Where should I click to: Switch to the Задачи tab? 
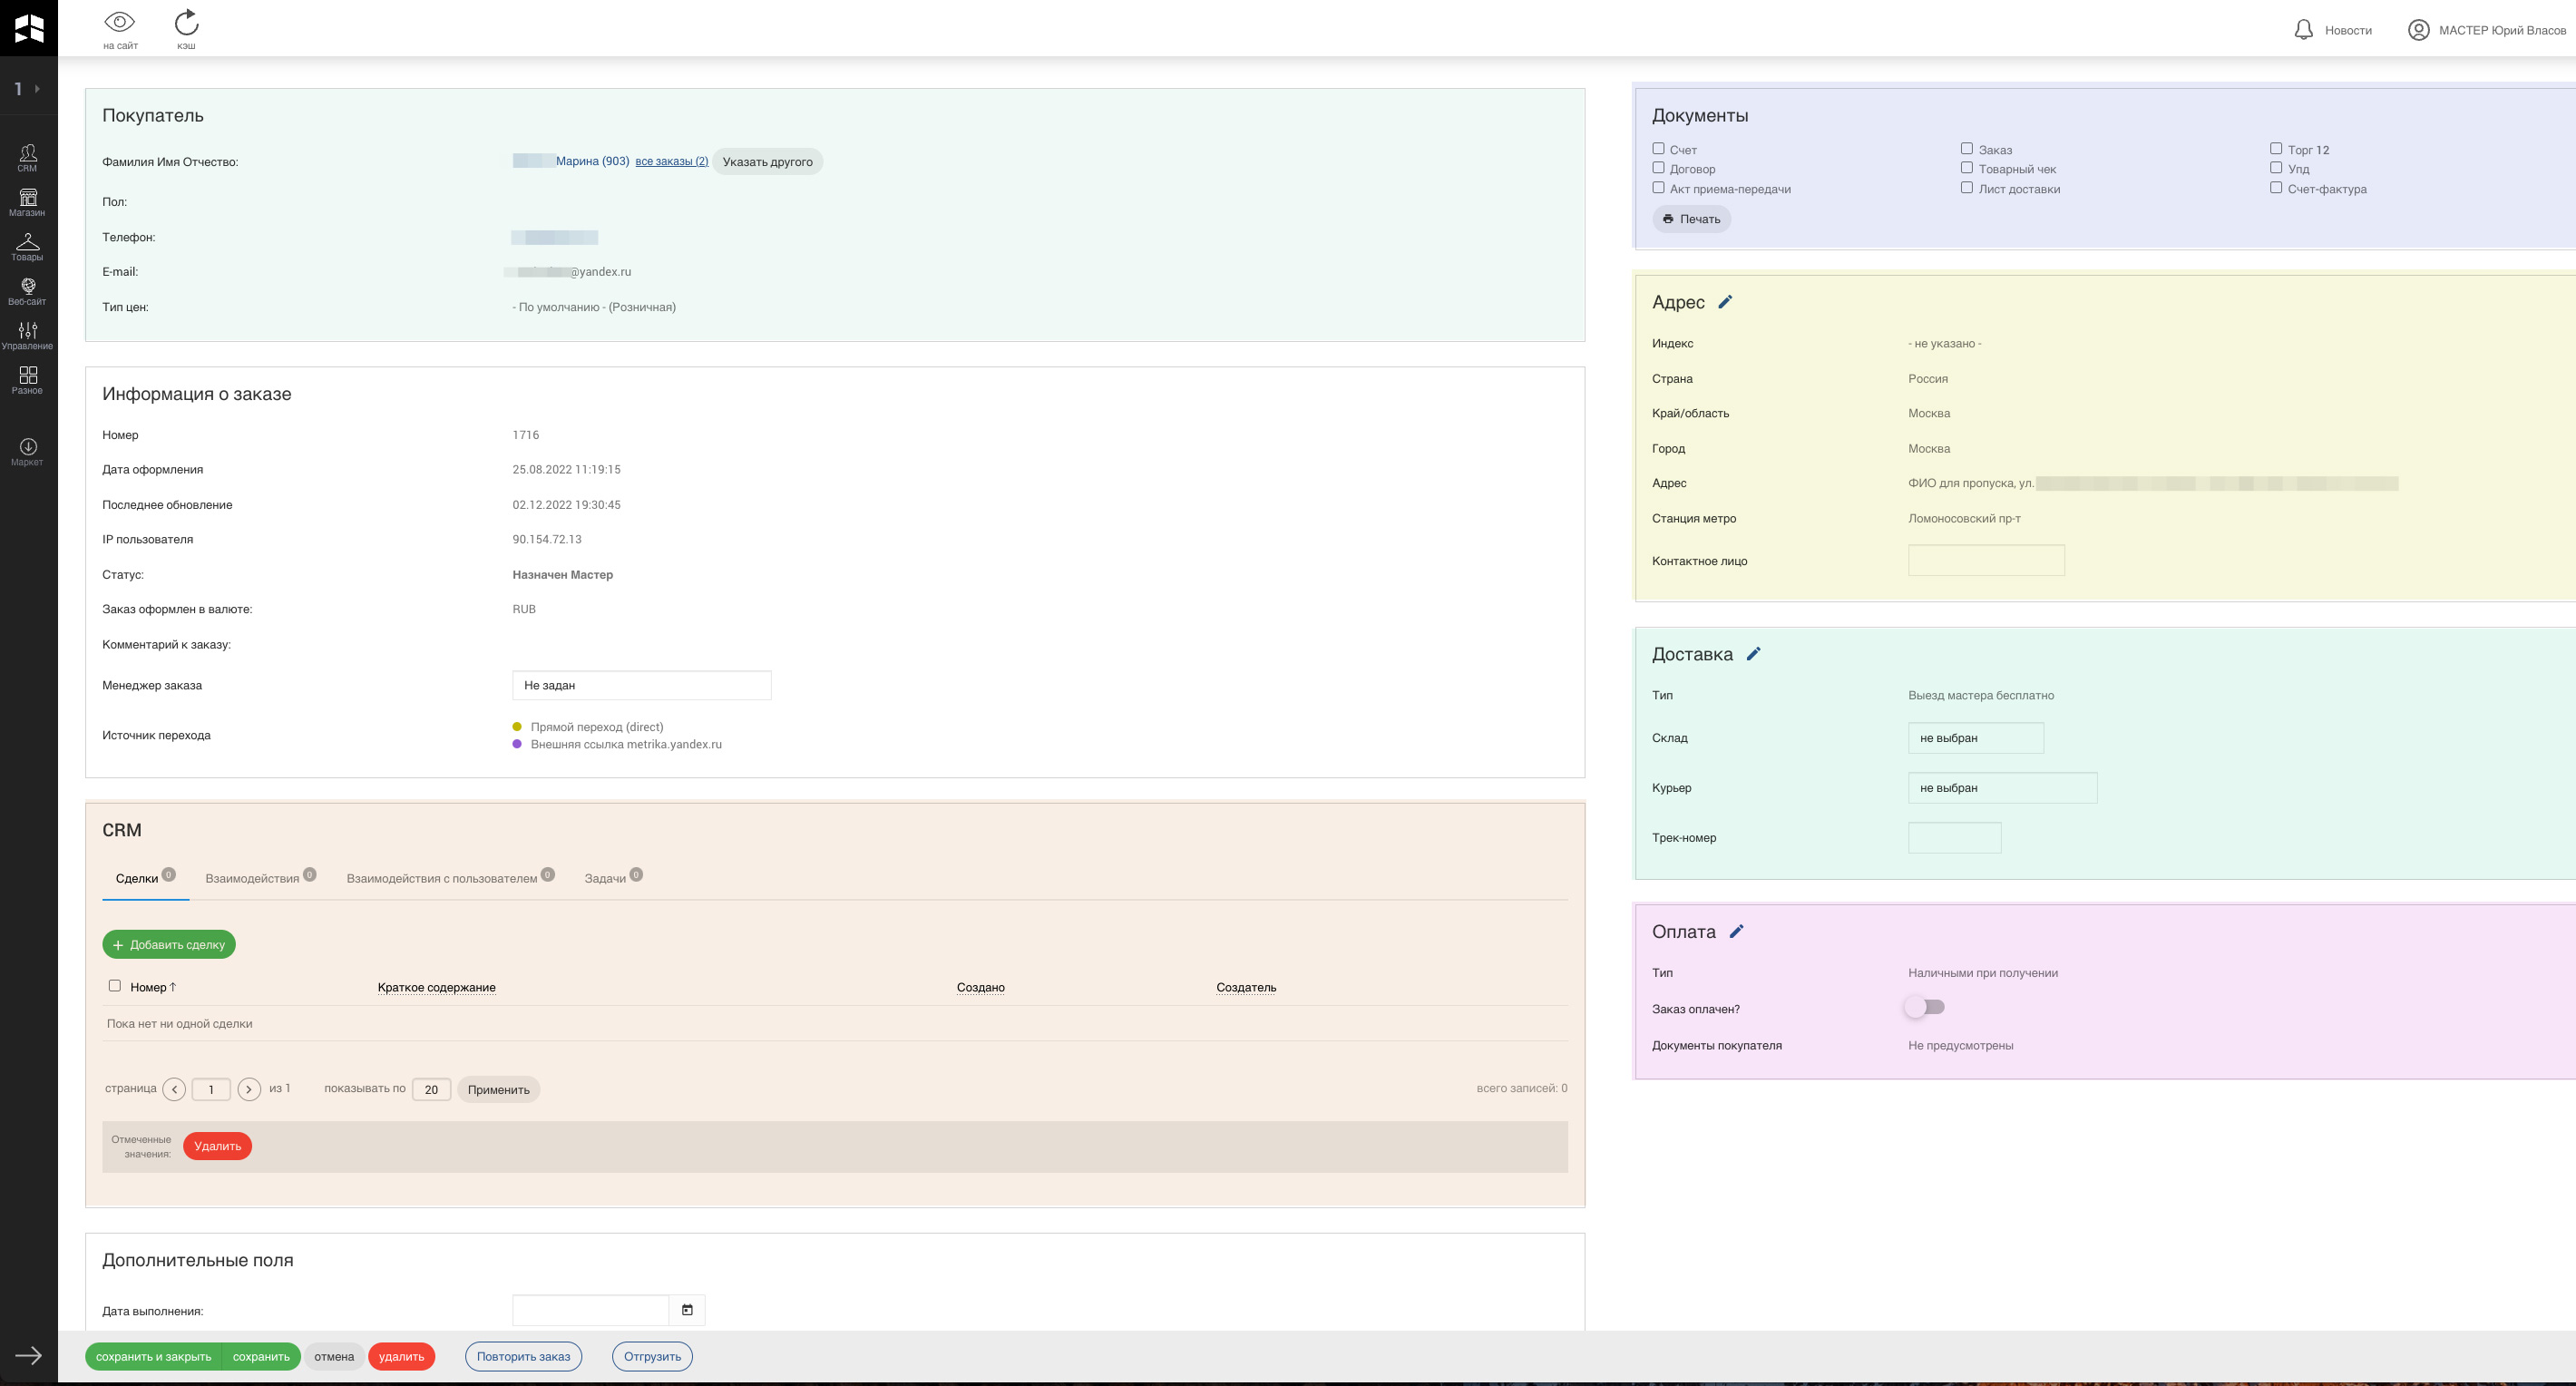(605, 878)
